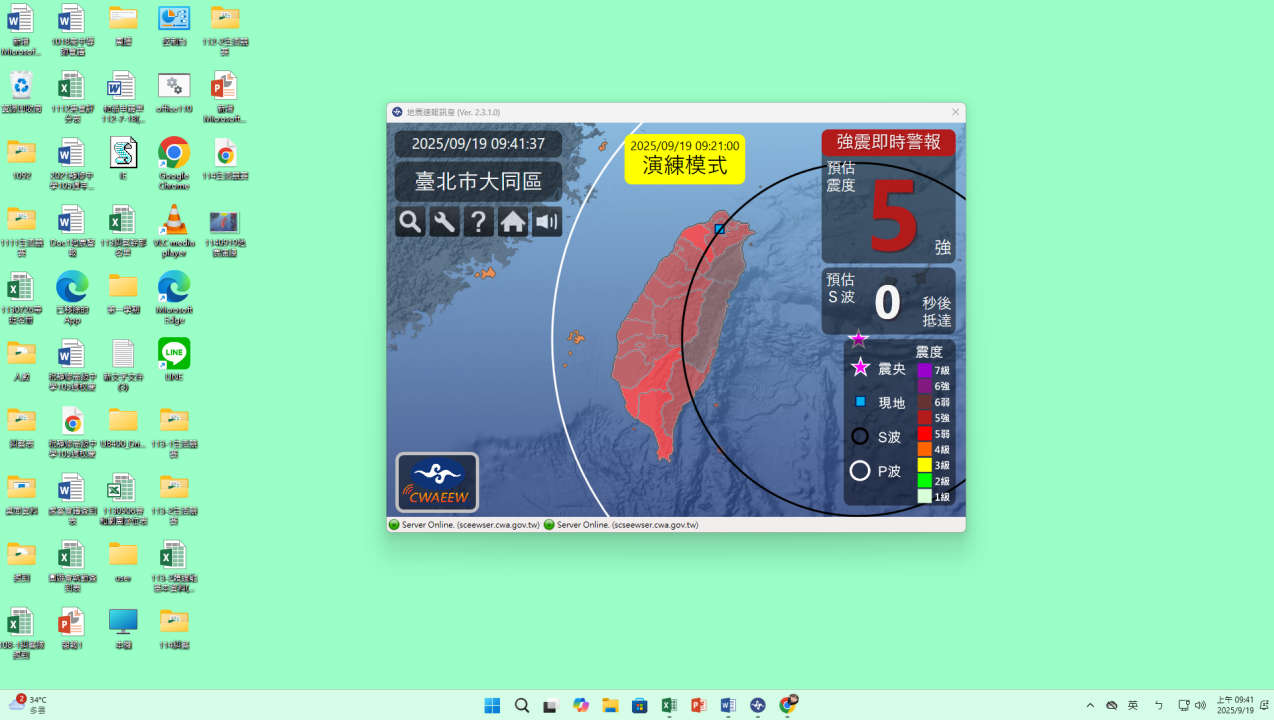Open taskbar clock showing 上午 09:41

(x=1235, y=705)
